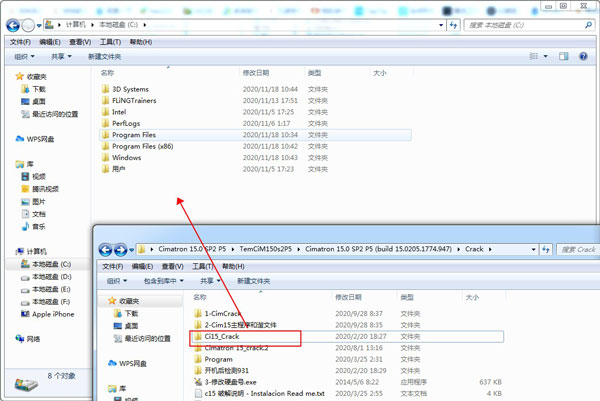Viewport: 600px width, 401px height.
Task: Open the 组织 dropdown in the Crack window
Action: pos(117,281)
